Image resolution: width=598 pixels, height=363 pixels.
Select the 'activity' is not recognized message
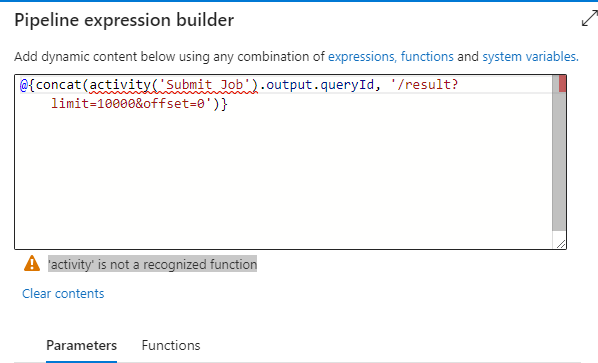[152, 264]
